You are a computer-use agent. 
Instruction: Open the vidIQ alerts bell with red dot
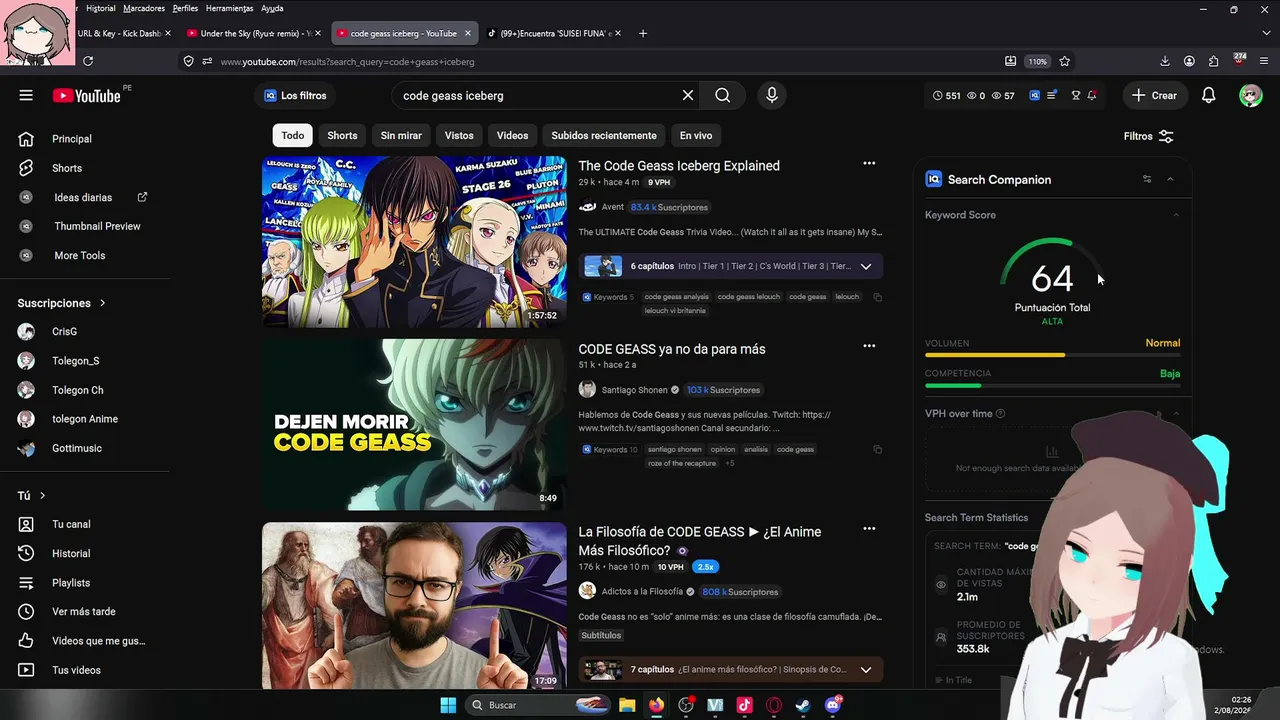[1092, 96]
